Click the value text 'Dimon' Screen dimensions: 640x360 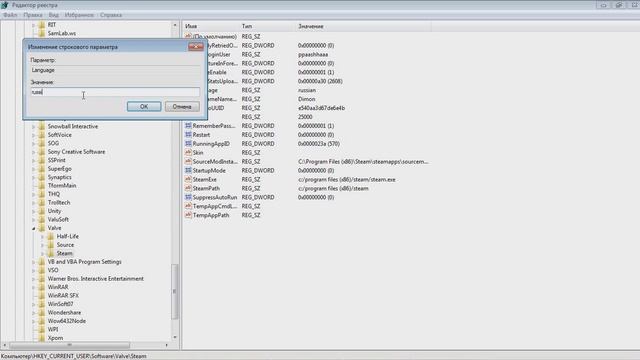point(307,99)
